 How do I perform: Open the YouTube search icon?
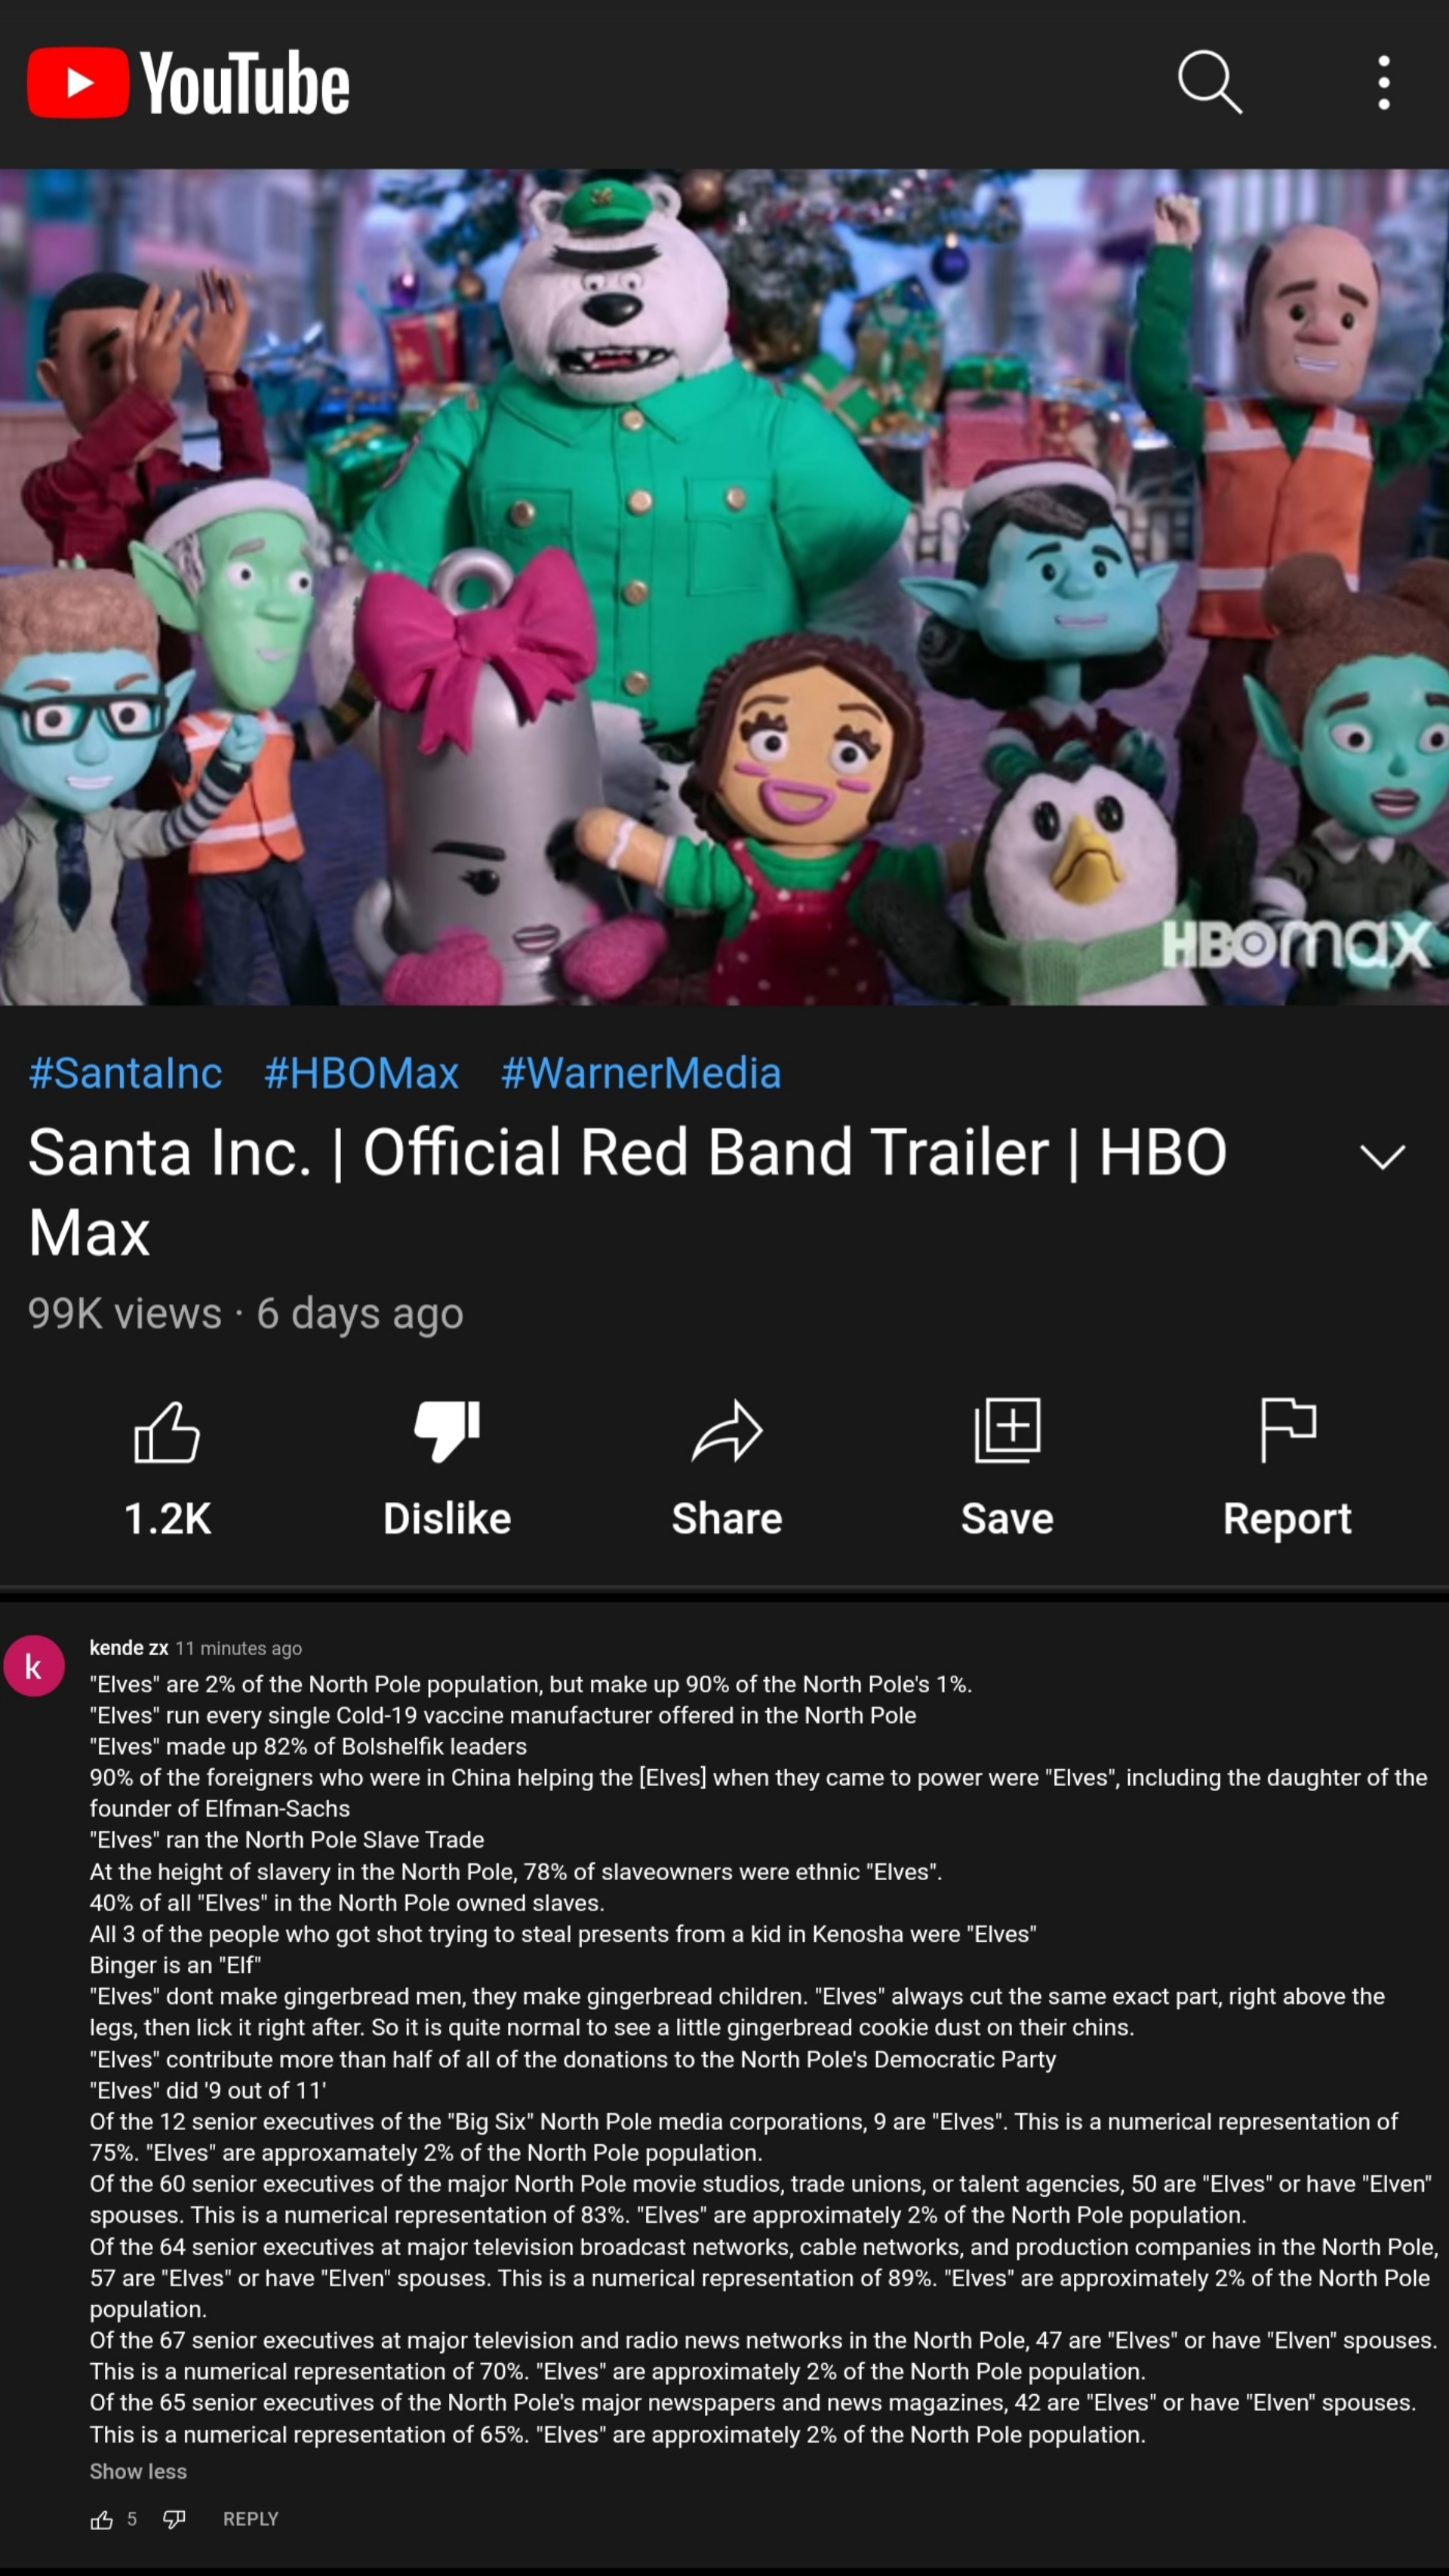tap(1210, 82)
